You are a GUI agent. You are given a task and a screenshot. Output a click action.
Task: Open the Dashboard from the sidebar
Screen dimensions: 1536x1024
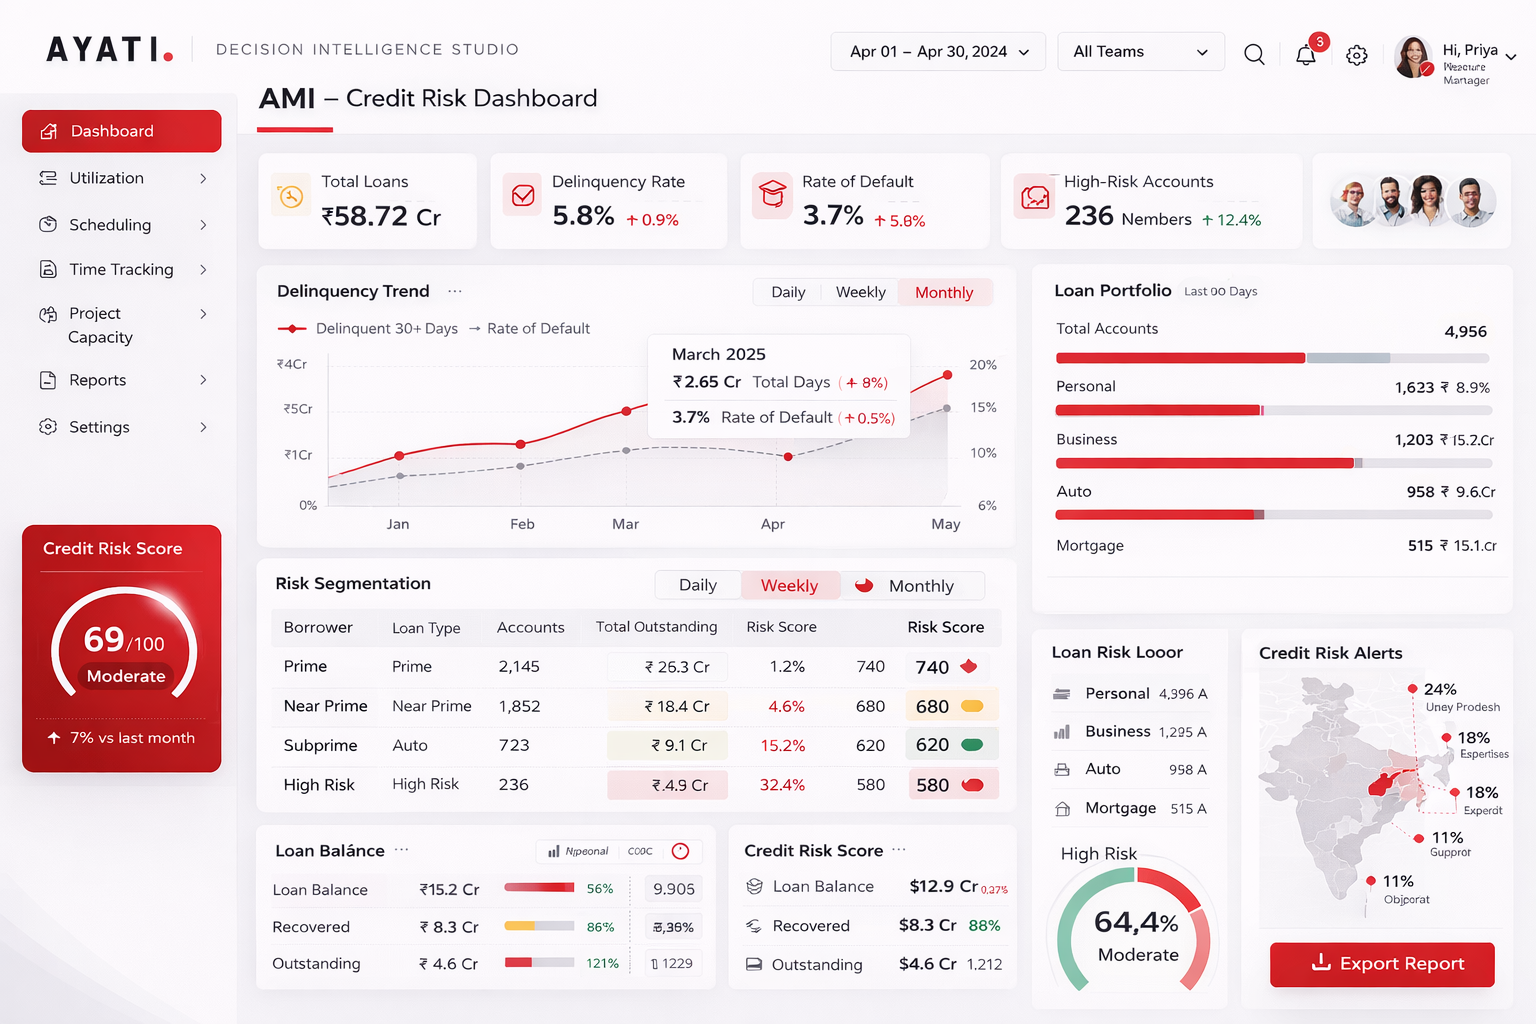pyautogui.click(x=111, y=131)
